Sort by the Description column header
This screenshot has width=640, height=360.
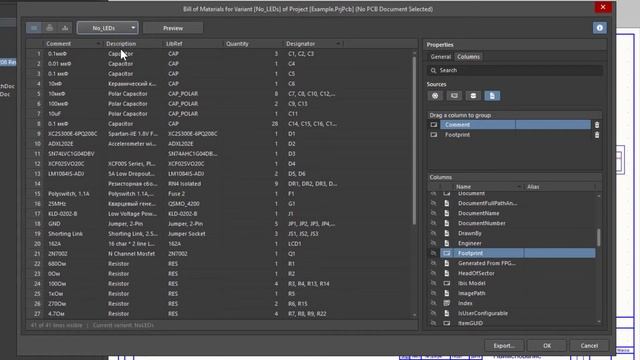tap(121, 44)
